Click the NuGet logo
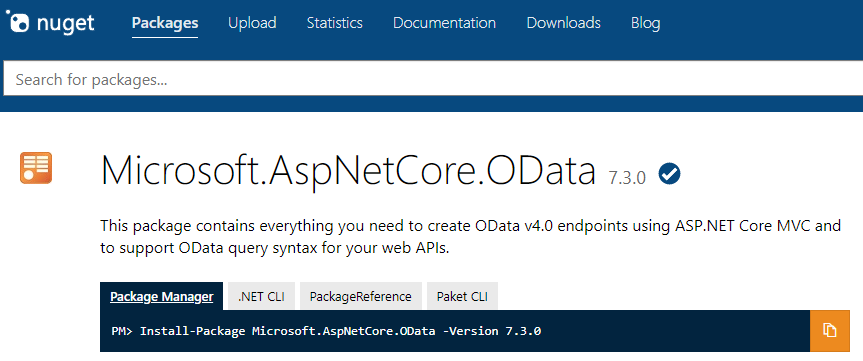Image resolution: width=863 pixels, height=361 pixels. tap(50, 23)
